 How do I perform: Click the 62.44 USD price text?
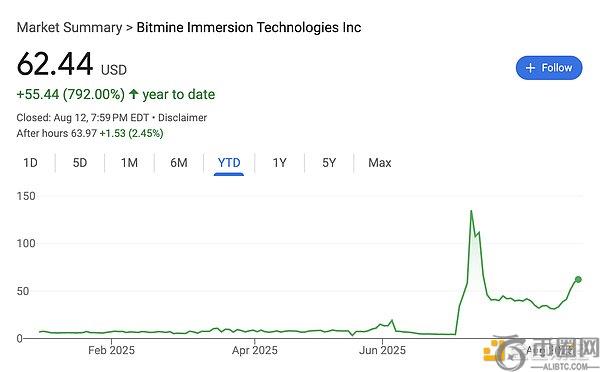tap(72, 64)
